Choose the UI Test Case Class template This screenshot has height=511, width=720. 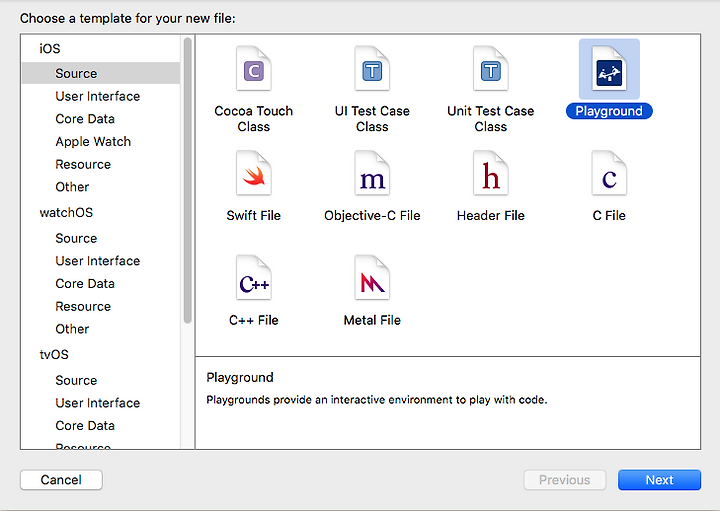(x=372, y=69)
